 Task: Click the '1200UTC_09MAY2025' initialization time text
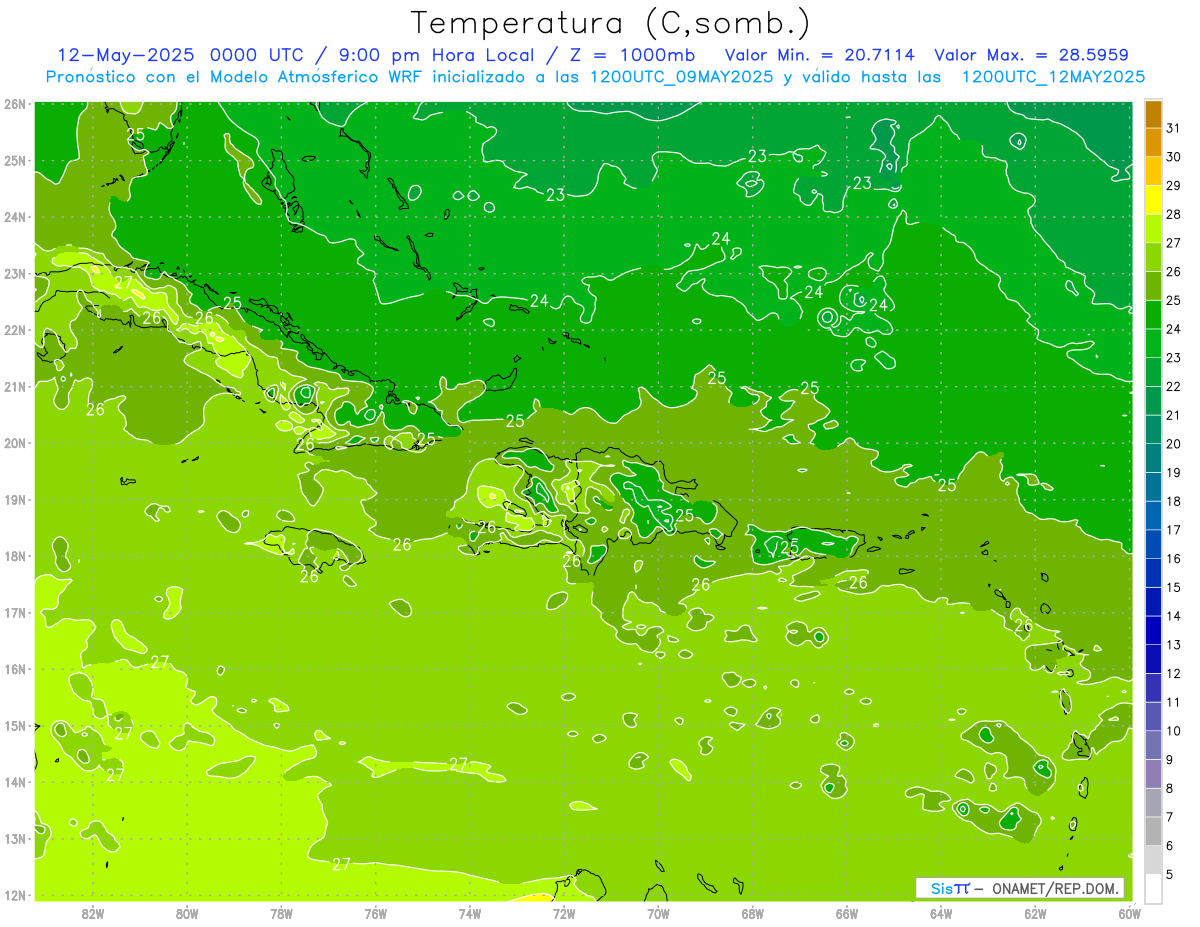(x=681, y=76)
